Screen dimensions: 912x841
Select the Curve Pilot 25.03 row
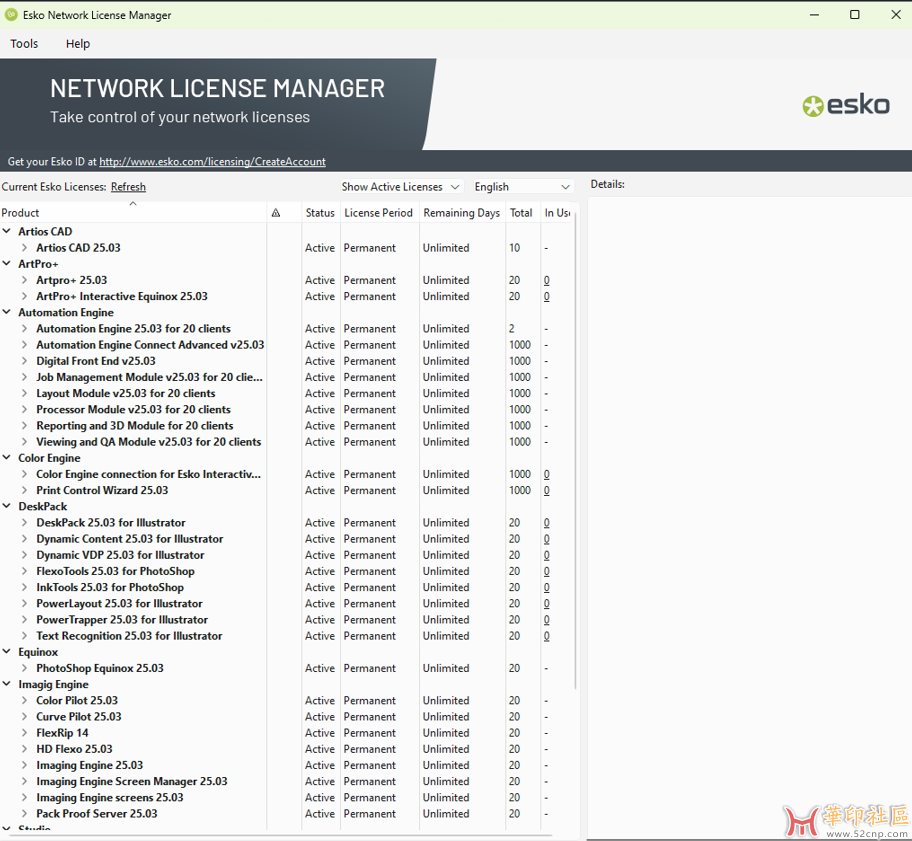[x=79, y=717]
